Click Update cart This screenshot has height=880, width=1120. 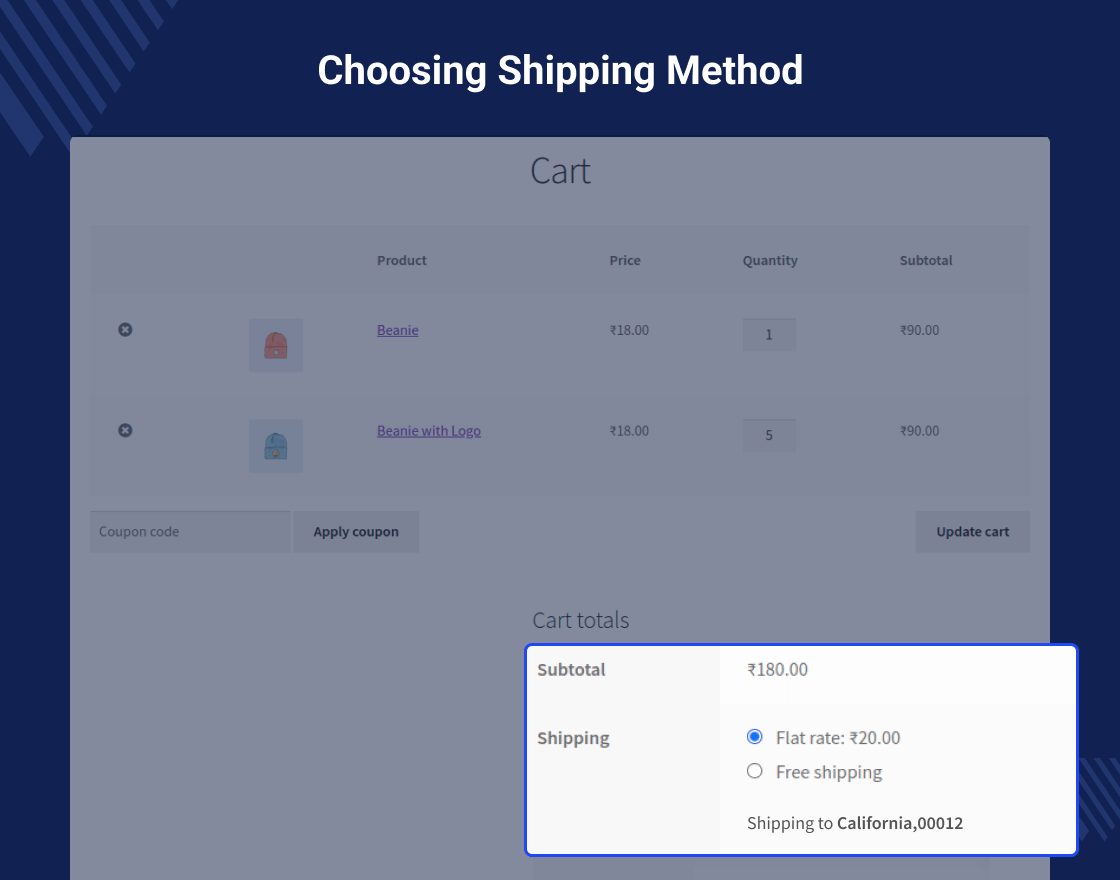pos(972,531)
